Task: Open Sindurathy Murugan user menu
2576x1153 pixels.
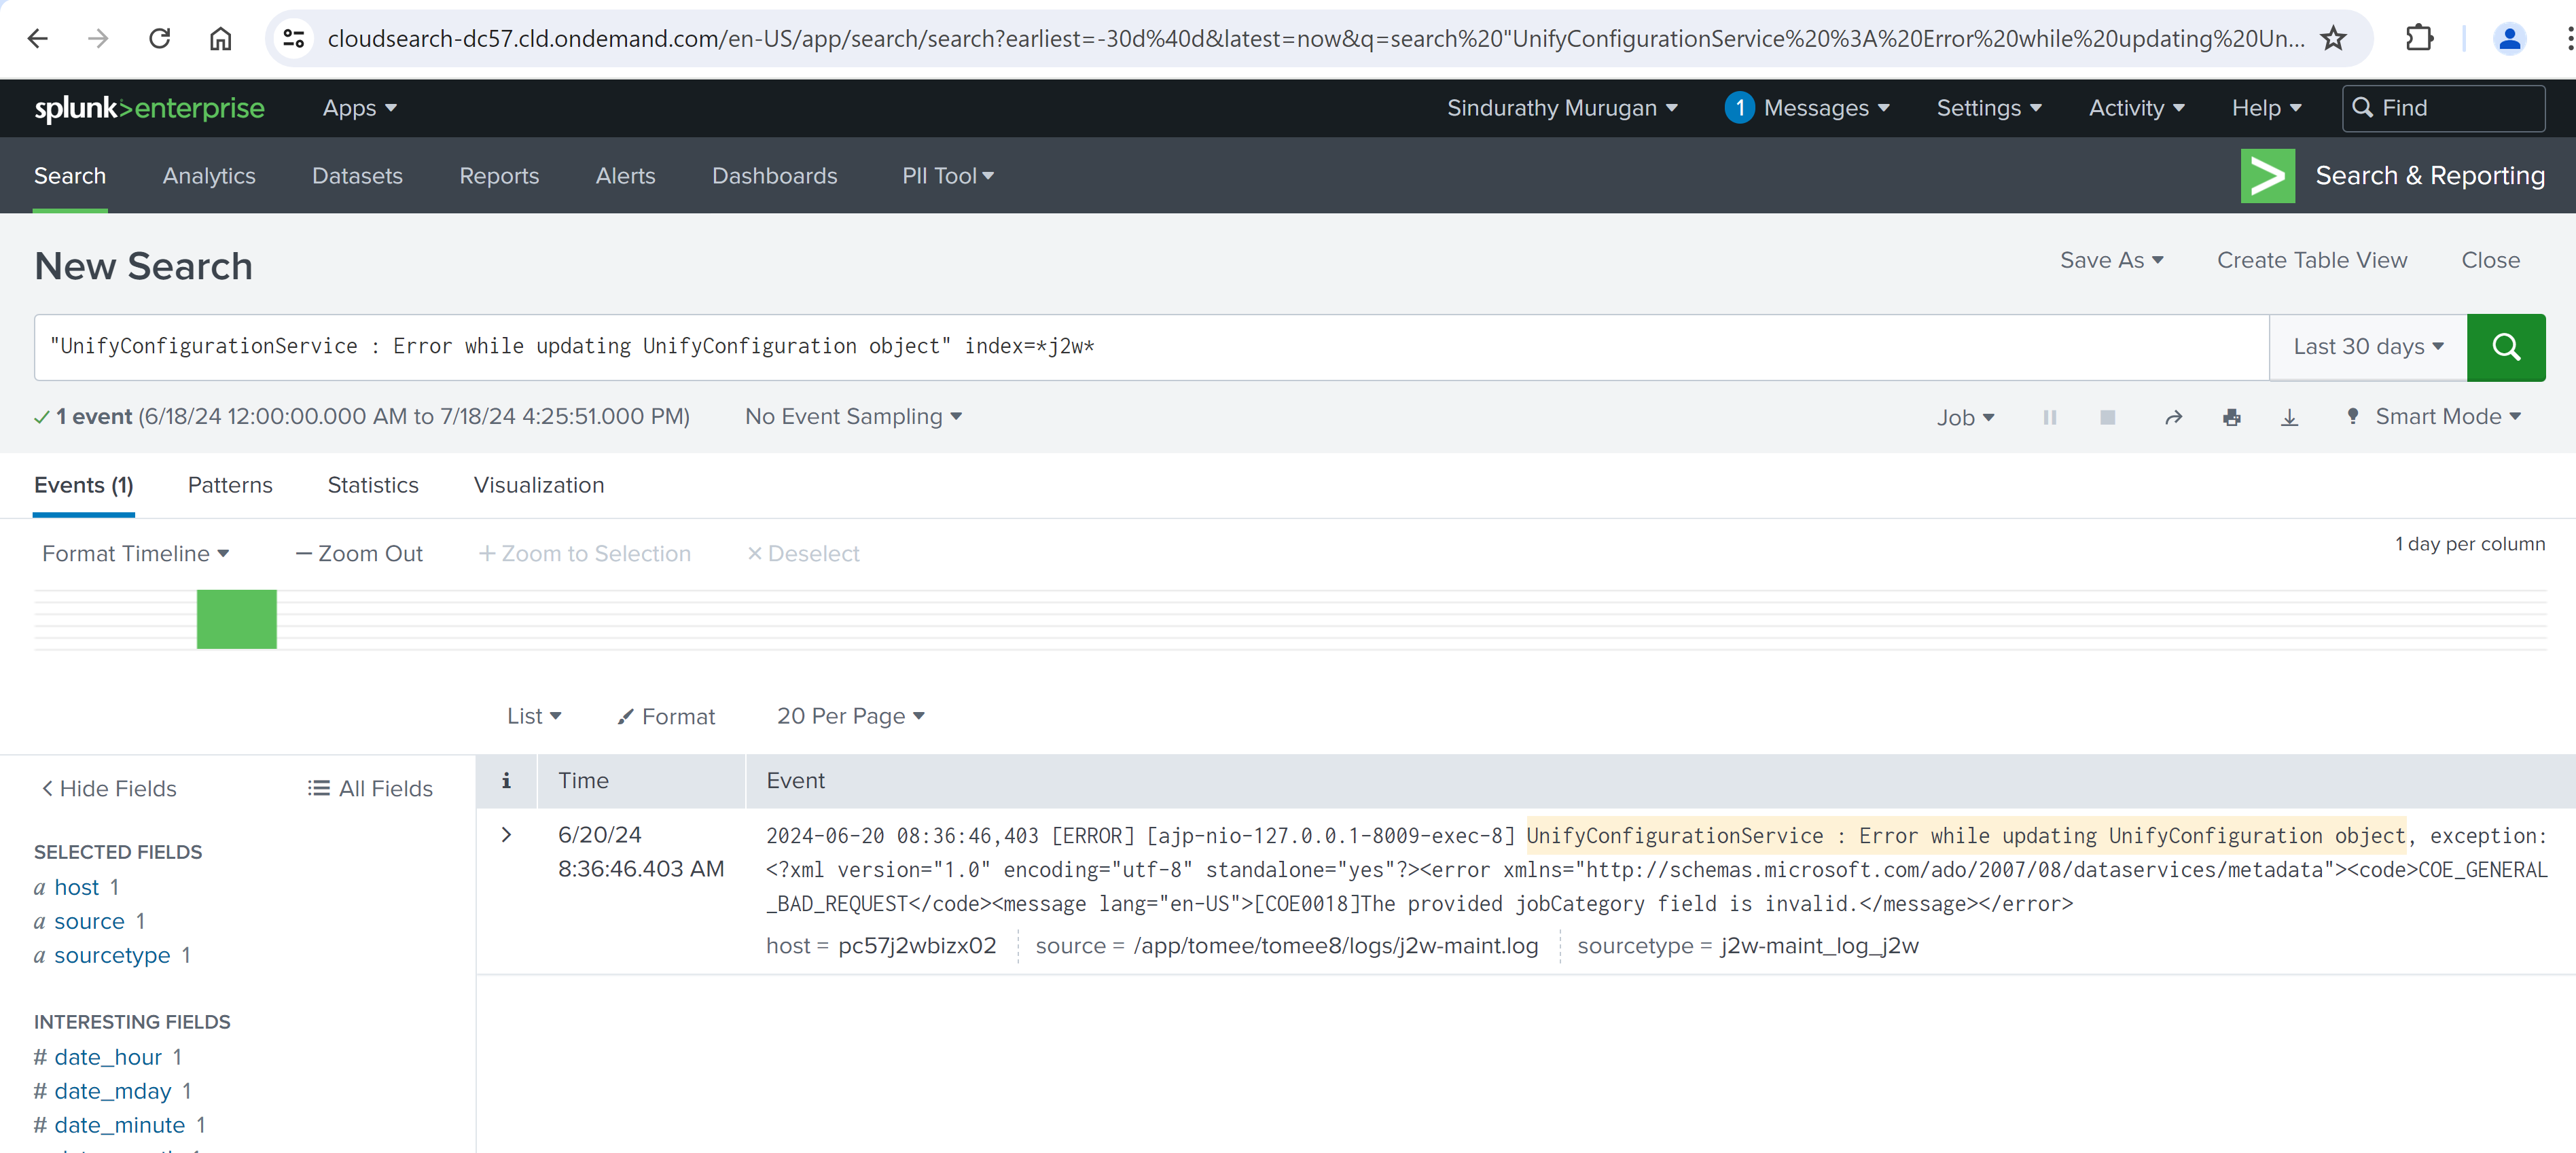Action: [x=1562, y=108]
